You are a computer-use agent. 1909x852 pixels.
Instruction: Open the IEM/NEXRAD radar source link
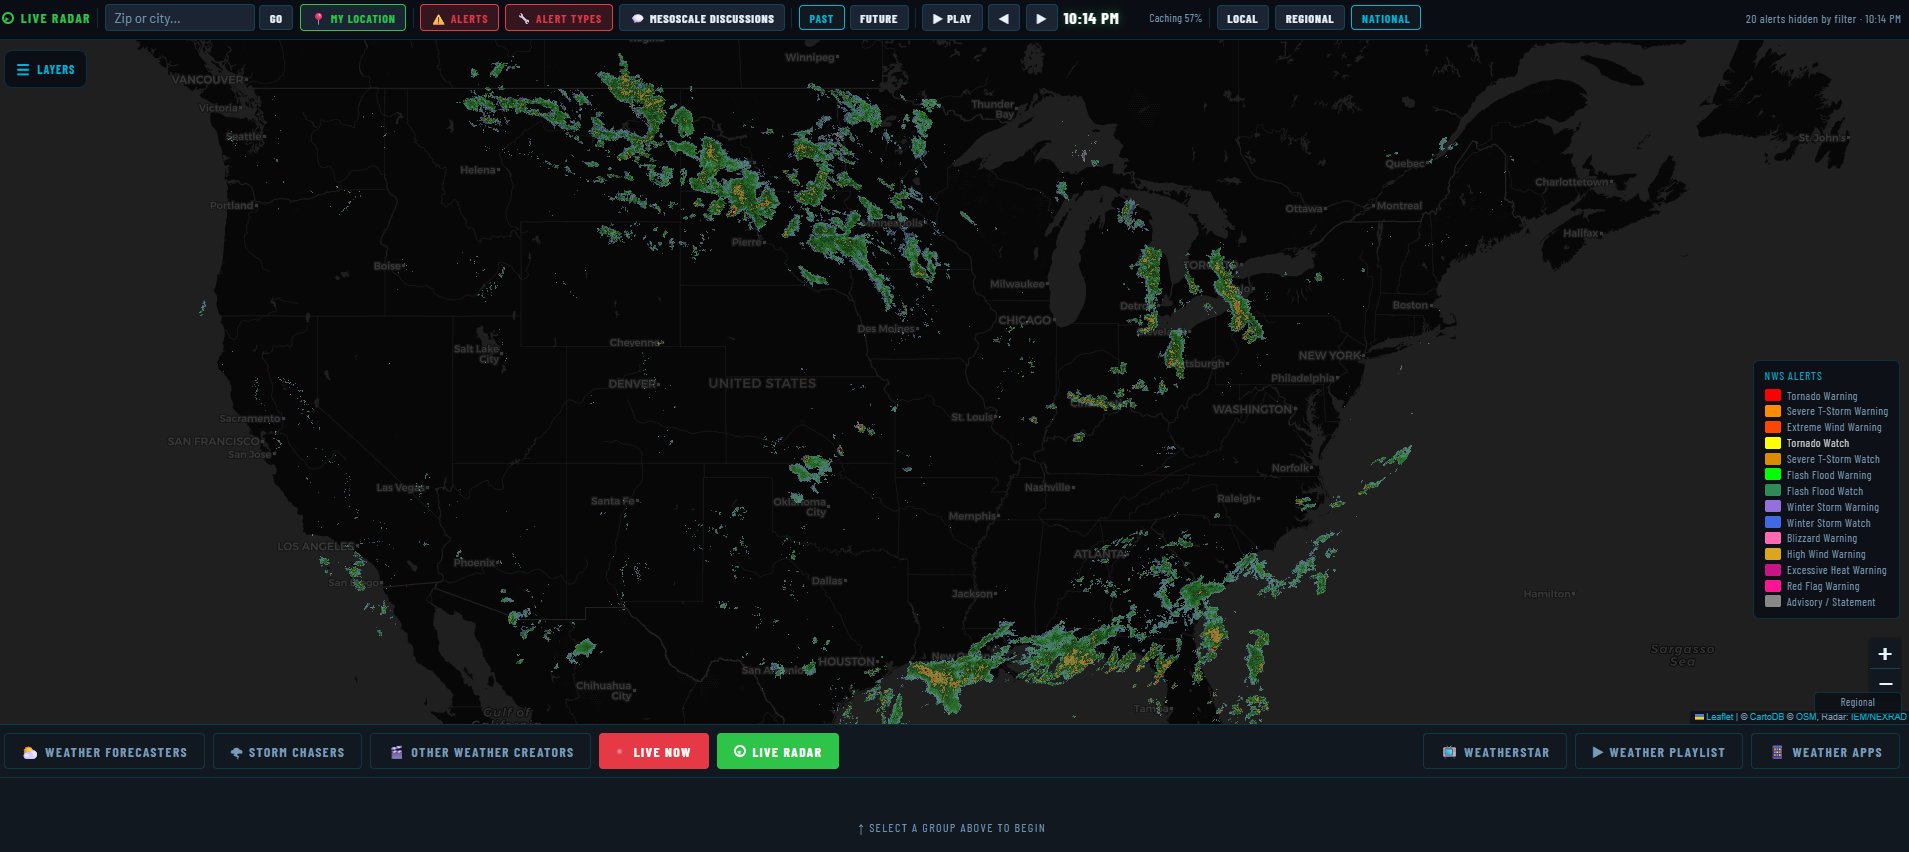point(1878,717)
